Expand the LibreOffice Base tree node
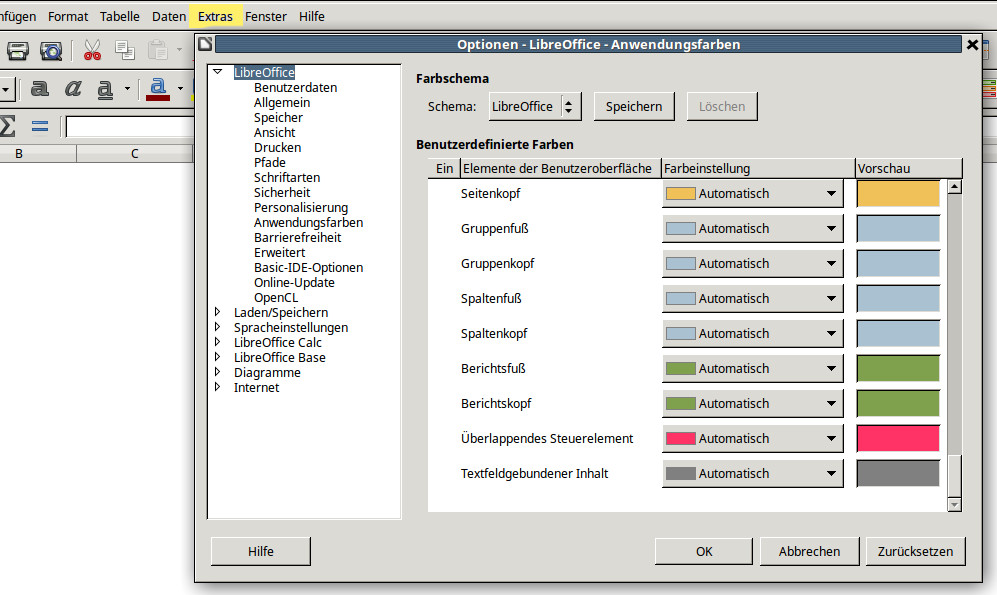 [217, 357]
